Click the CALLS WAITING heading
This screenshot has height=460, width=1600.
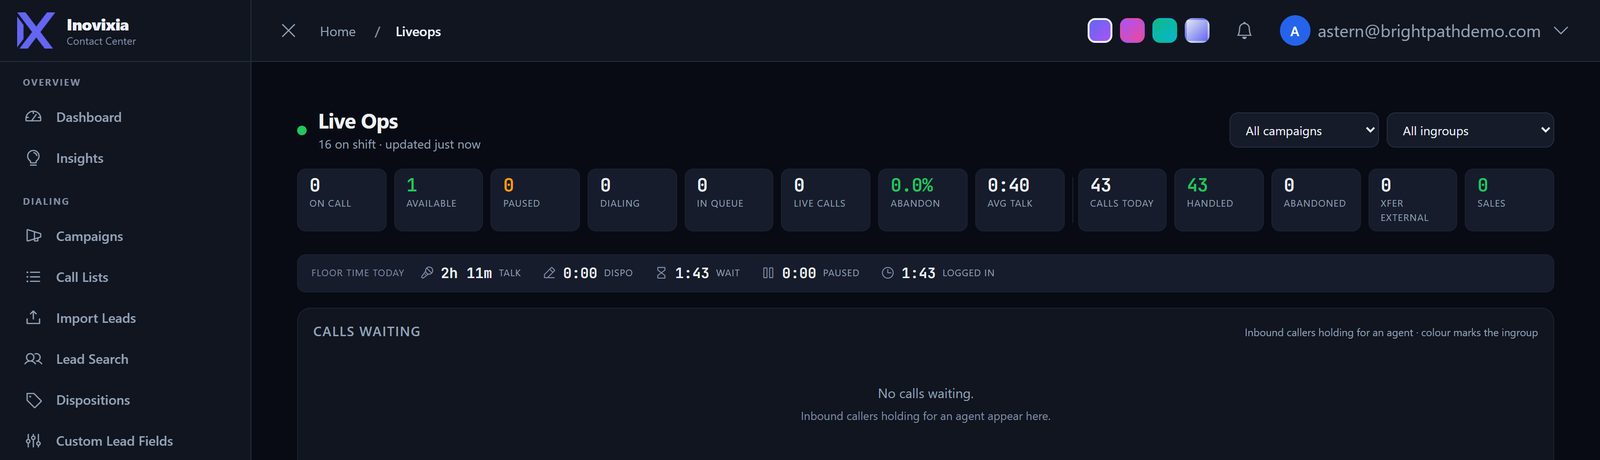point(367,332)
